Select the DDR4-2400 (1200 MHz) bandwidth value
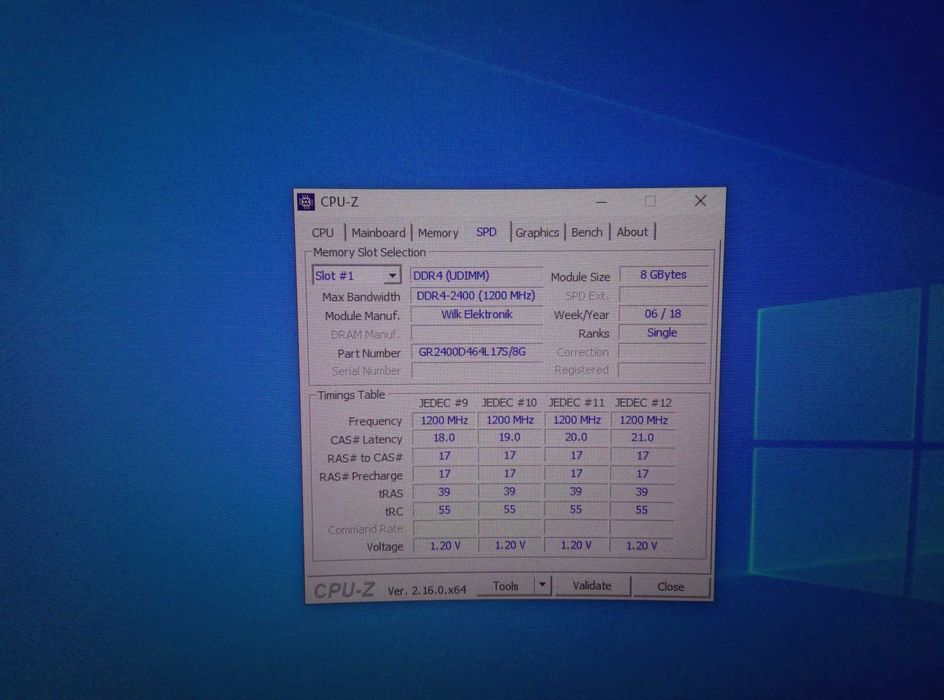This screenshot has width=944, height=700. 476,296
